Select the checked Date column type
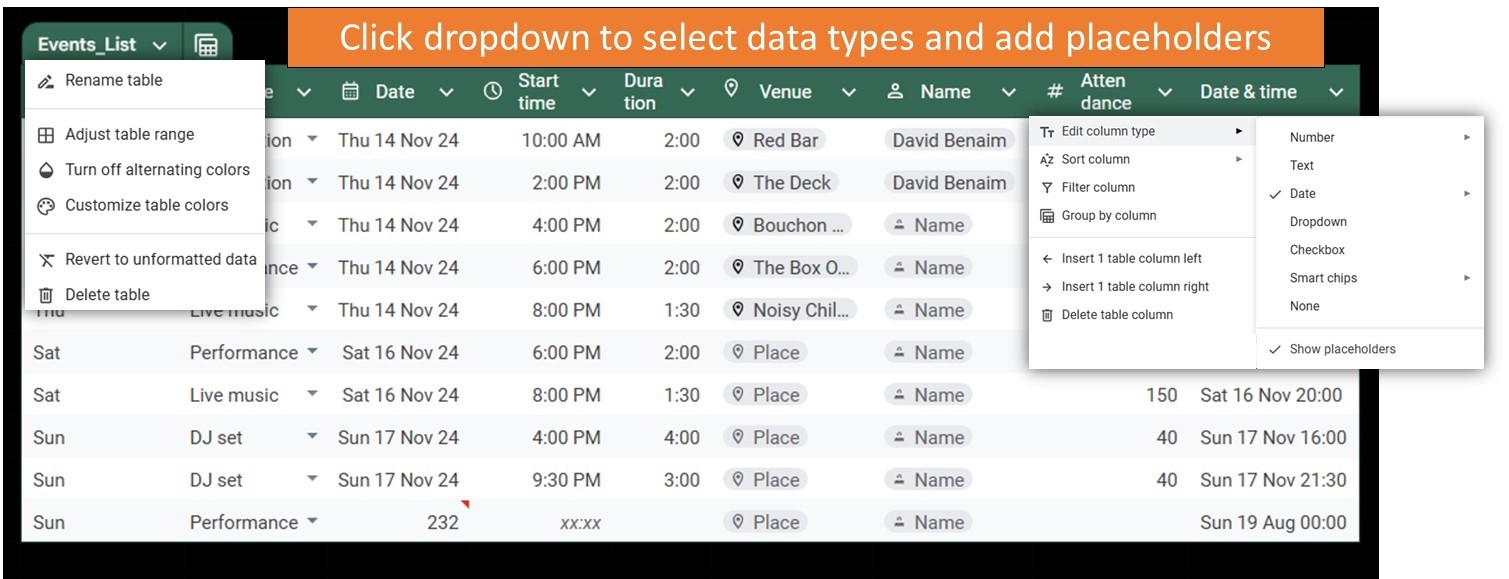 1302,194
